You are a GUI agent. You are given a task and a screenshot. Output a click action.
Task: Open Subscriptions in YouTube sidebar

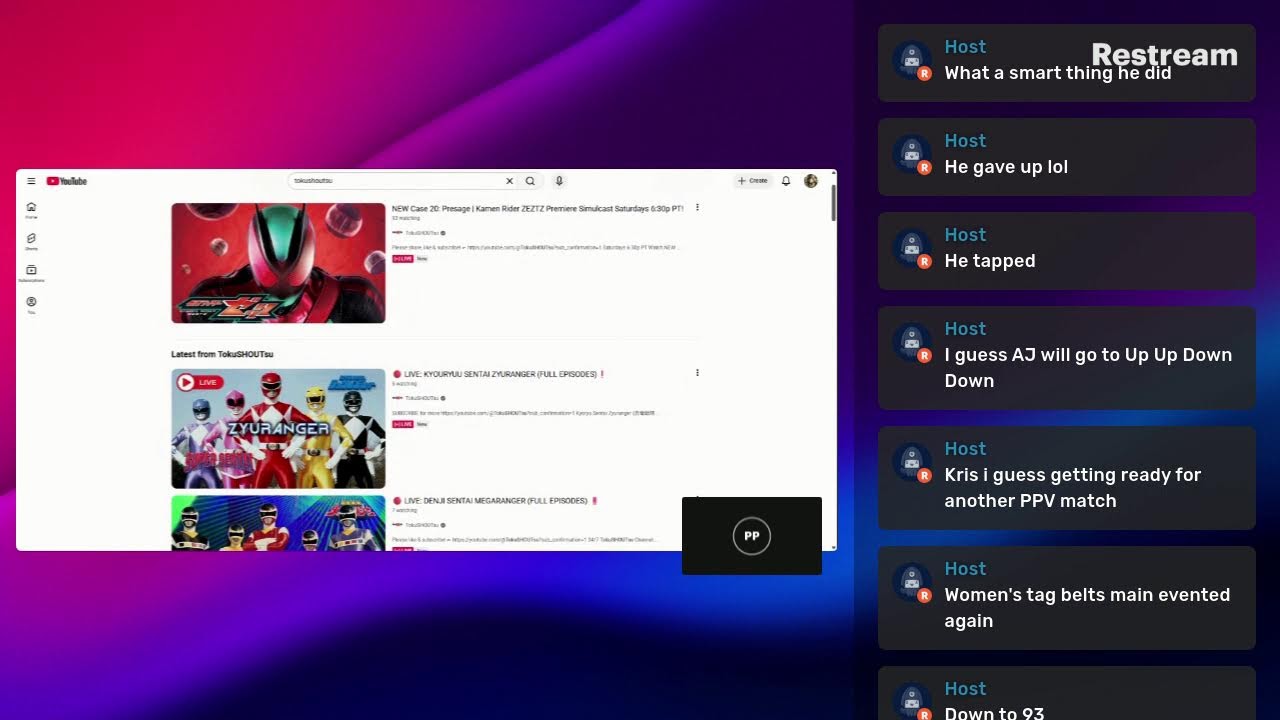(x=31, y=273)
